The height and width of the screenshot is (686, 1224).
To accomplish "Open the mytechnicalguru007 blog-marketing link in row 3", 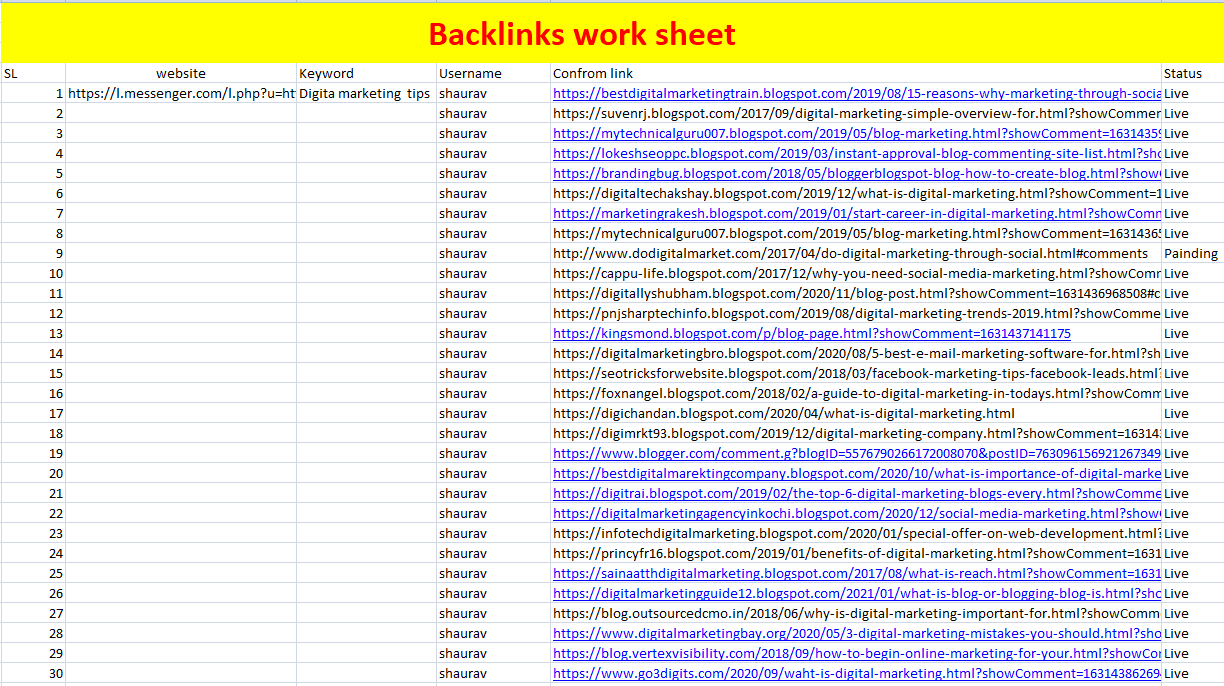I will pos(855,133).
